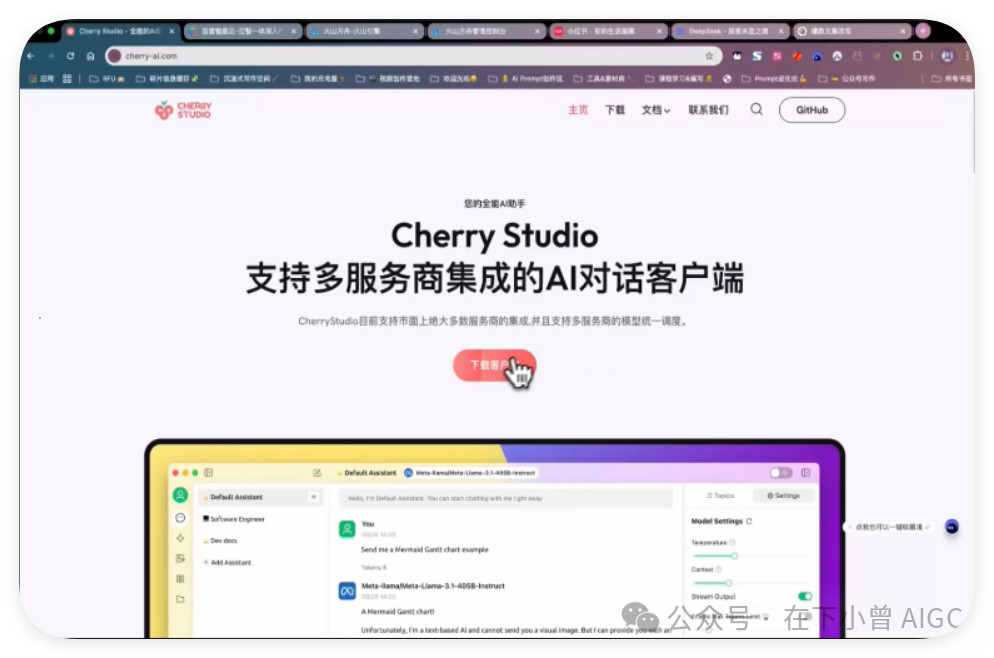Click the address bar showing cherry-ai.com
The width and height of the screenshot is (994, 658).
(x=413, y=56)
